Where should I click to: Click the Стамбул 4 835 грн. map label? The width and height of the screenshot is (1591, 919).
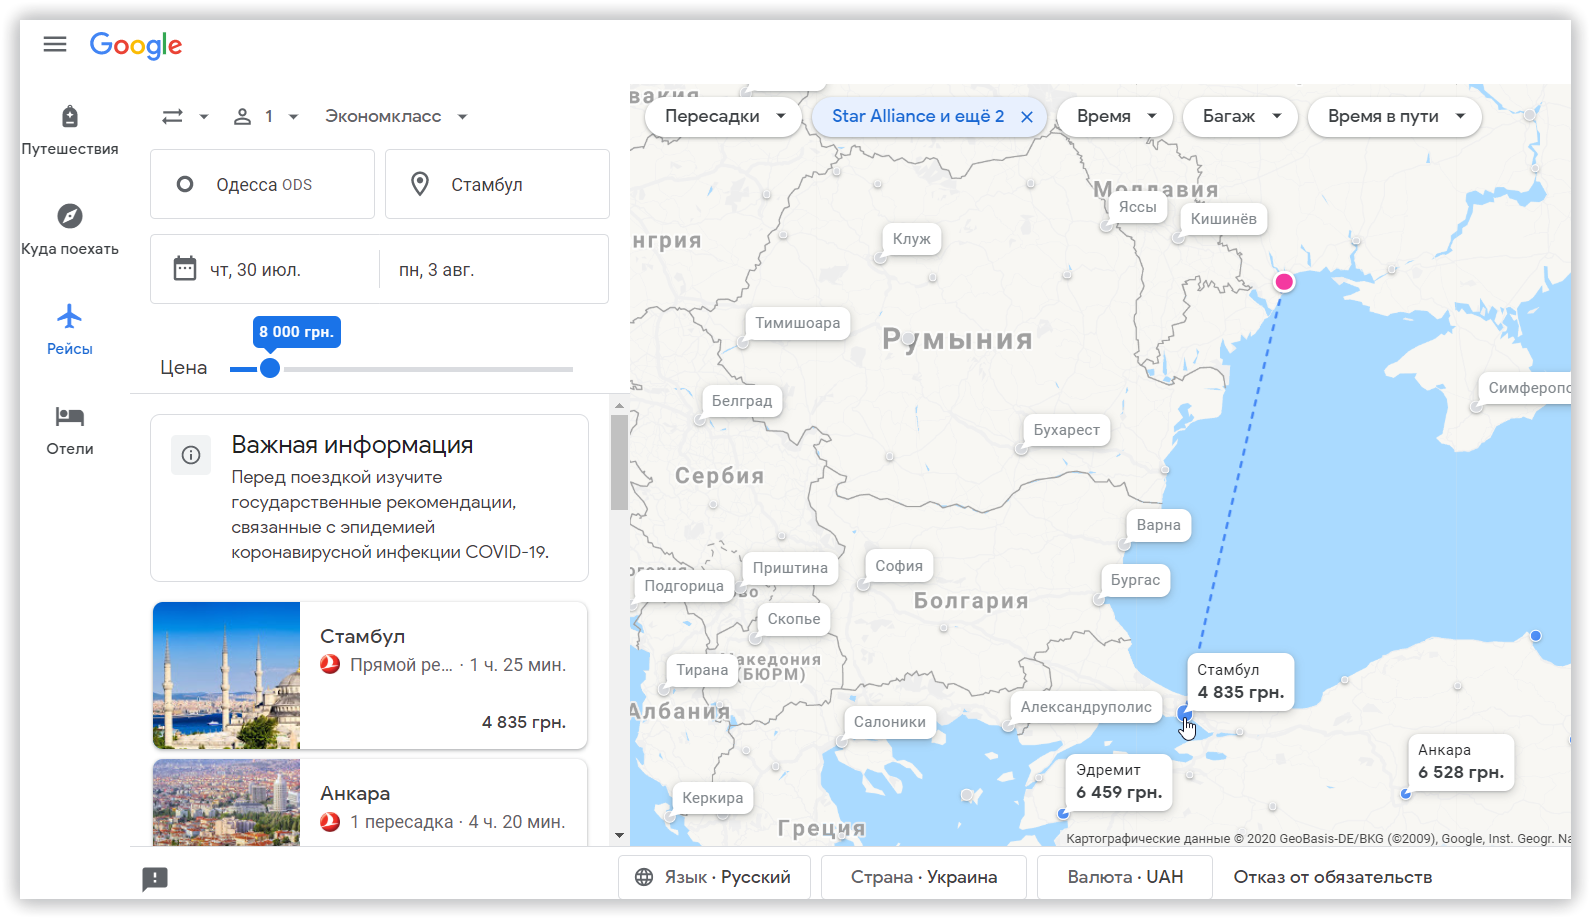[1240, 681]
